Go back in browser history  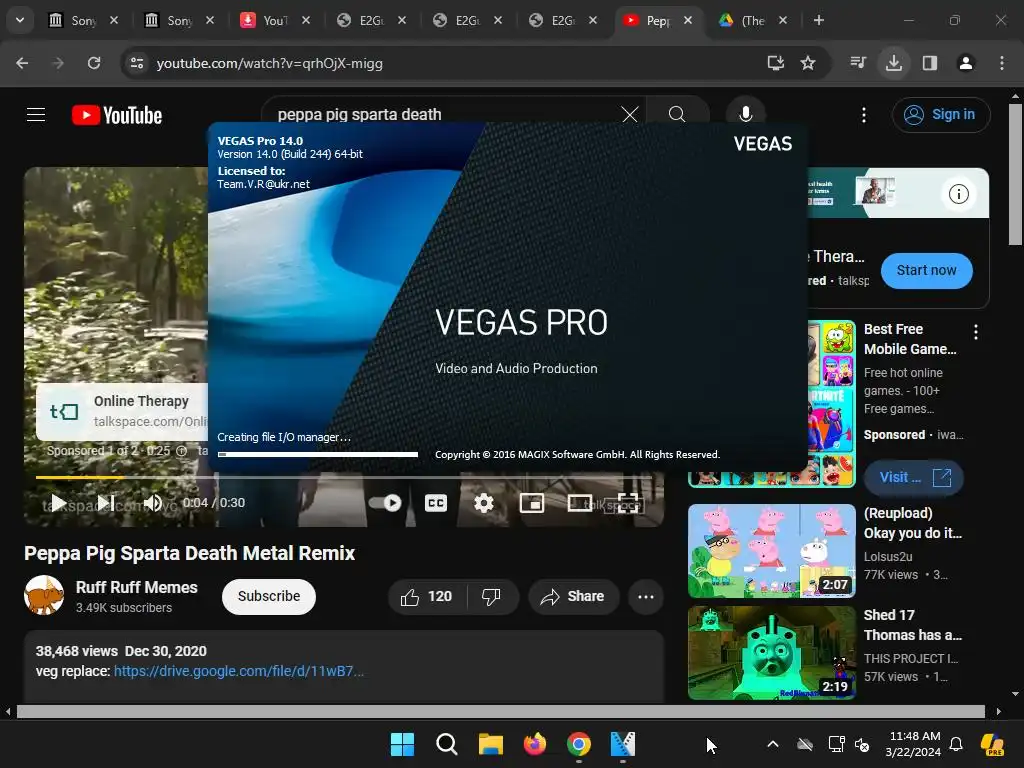(x=22, y=63)
